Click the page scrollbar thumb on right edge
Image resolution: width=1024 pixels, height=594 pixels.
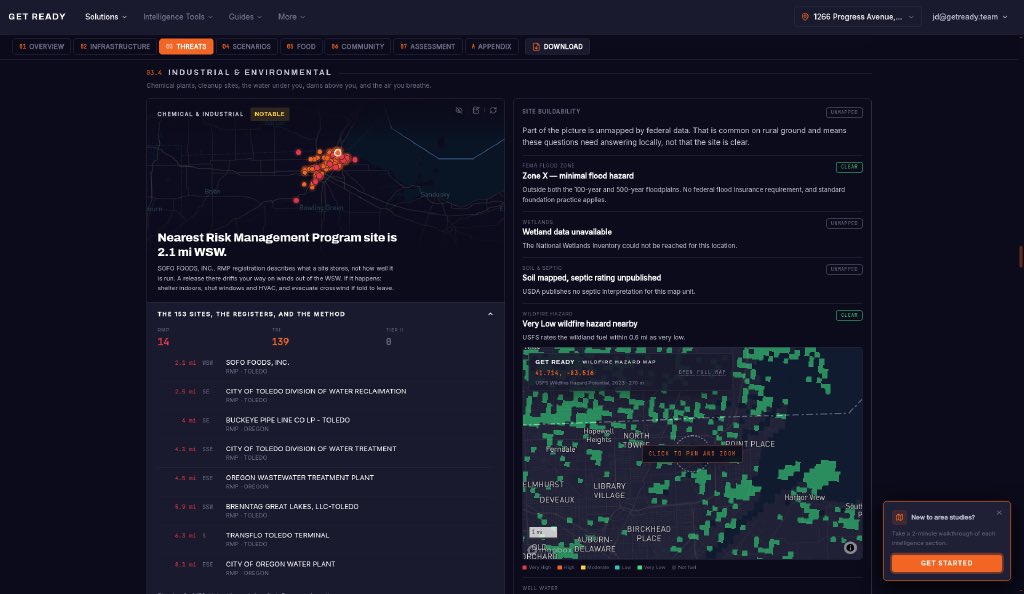[1020, 256]
